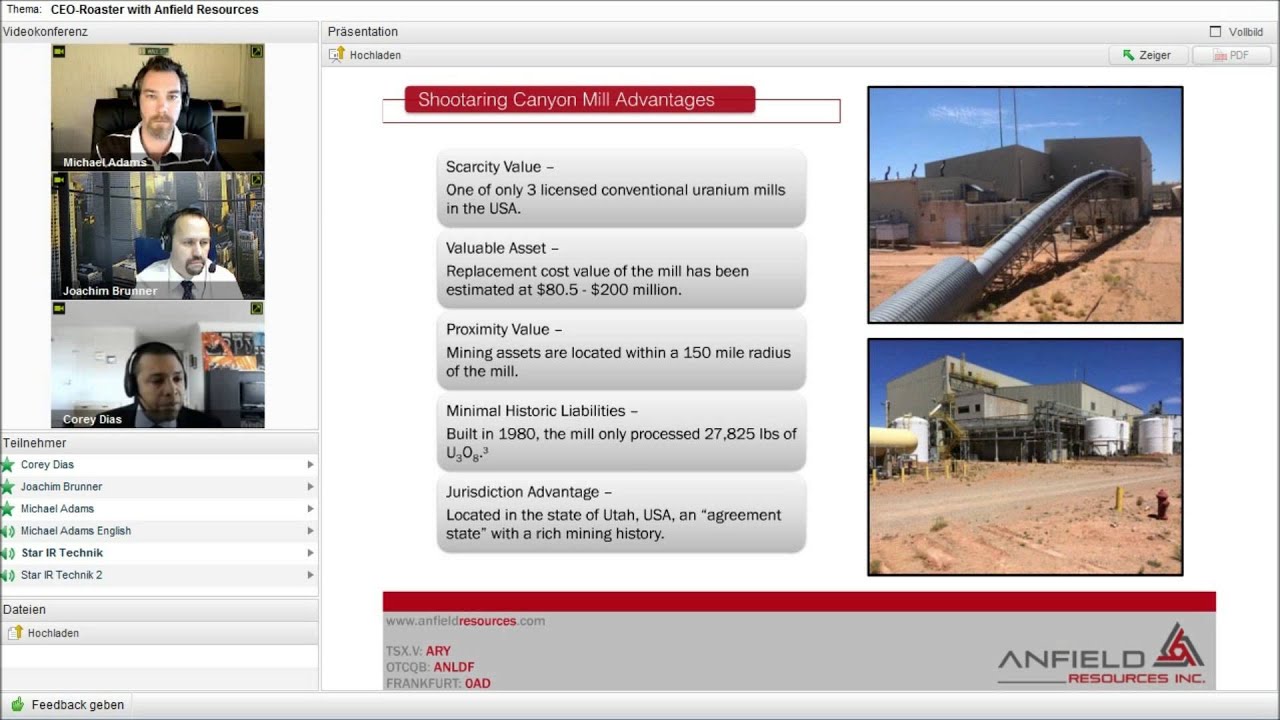Select bold participant name Star IR Technik

[62, 553]
